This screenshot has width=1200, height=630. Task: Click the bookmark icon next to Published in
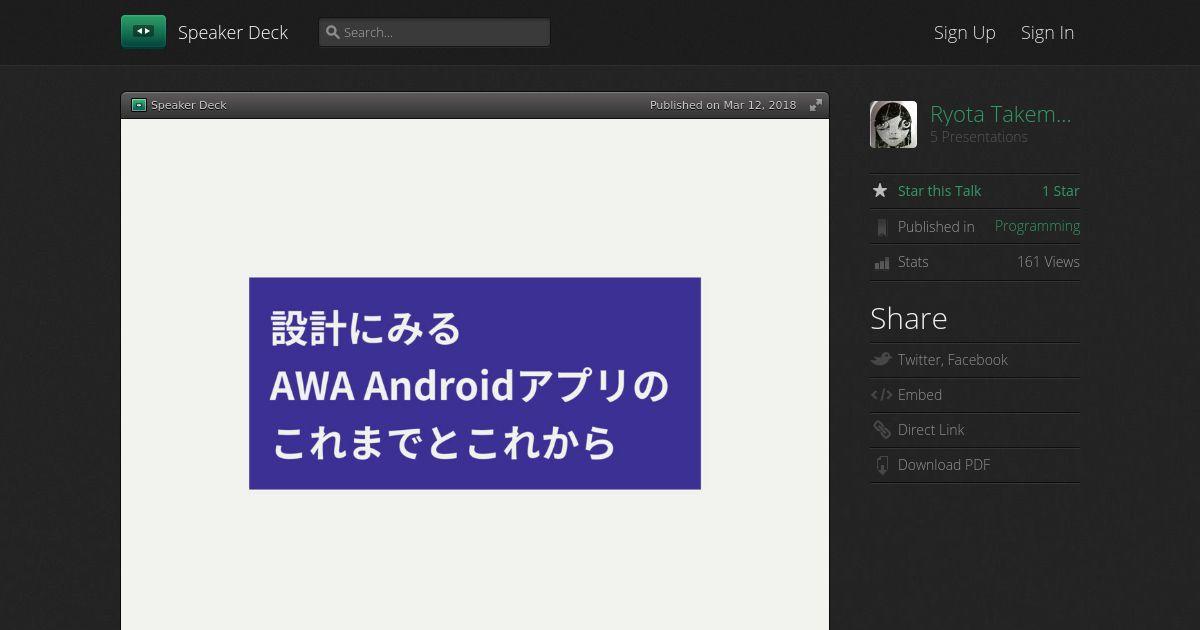(881, 227)
